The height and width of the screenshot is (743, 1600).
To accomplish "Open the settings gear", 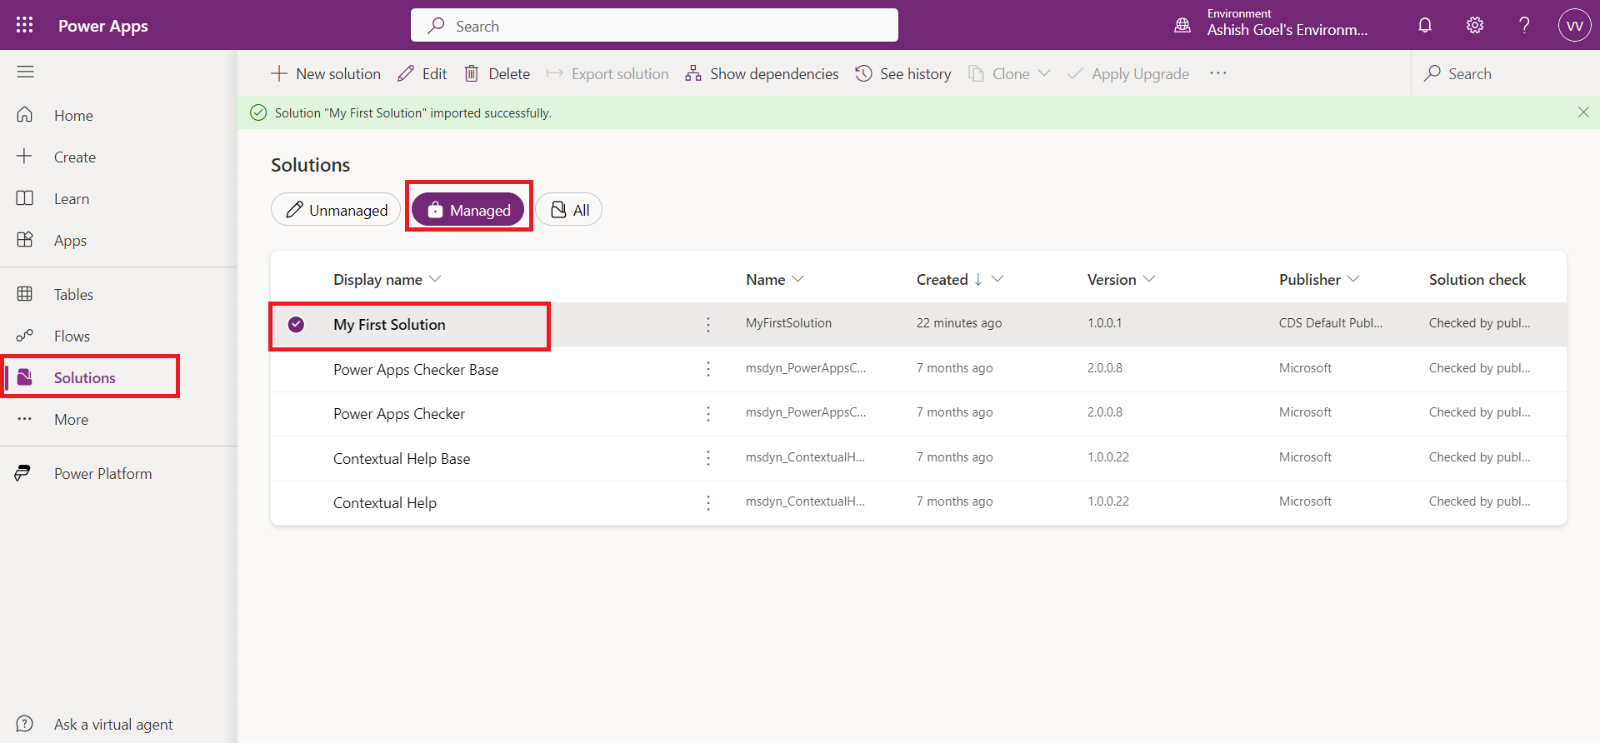I will coord(1475,25).
